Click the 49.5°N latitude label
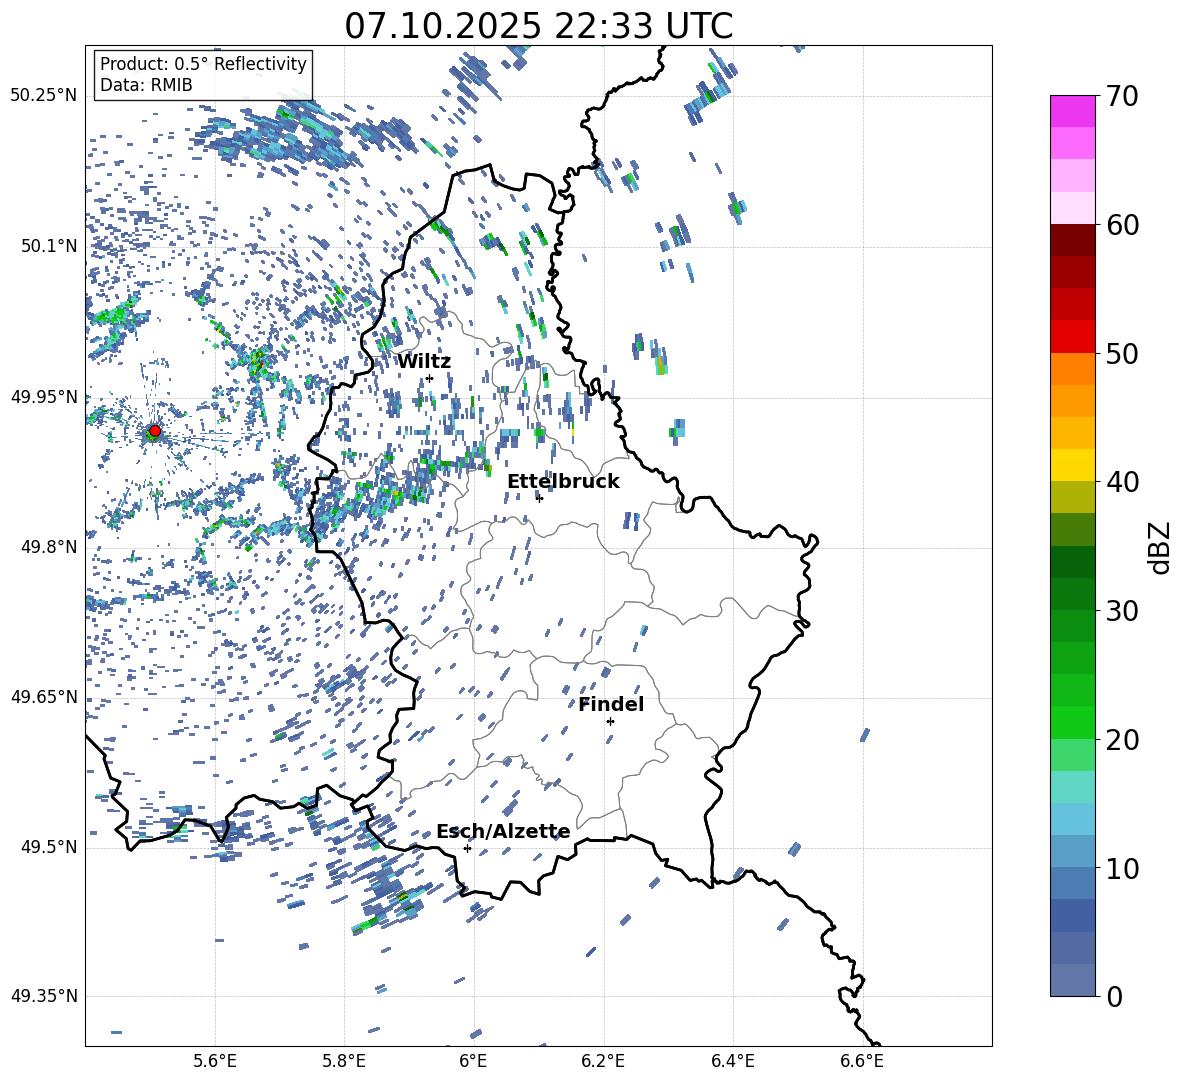The height and width of the screenshot is (1081, 1184). (48, 847)
